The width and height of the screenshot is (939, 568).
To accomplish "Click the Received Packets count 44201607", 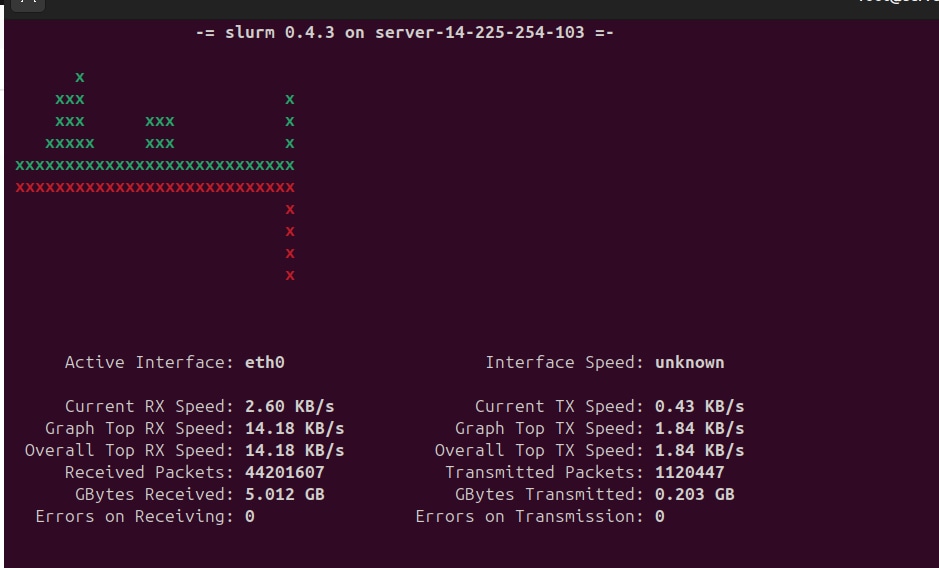I will tap(284, 472).
